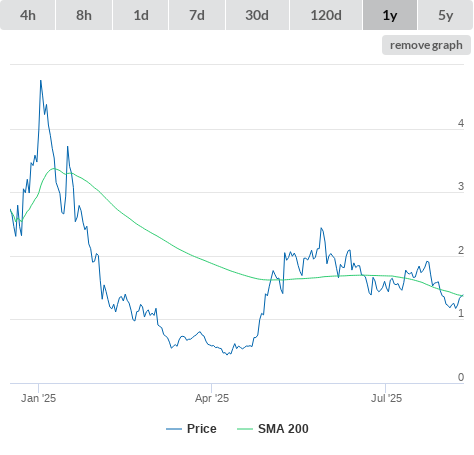Click the Jan '25 axis label

pos(38,398)
